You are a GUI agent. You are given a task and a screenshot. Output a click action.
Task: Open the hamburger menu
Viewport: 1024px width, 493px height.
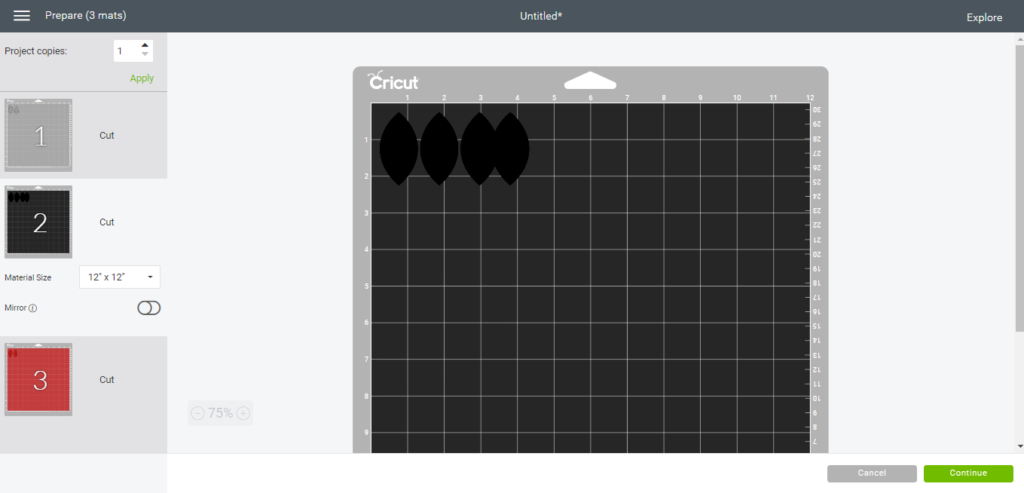click(x=21, y=16)
